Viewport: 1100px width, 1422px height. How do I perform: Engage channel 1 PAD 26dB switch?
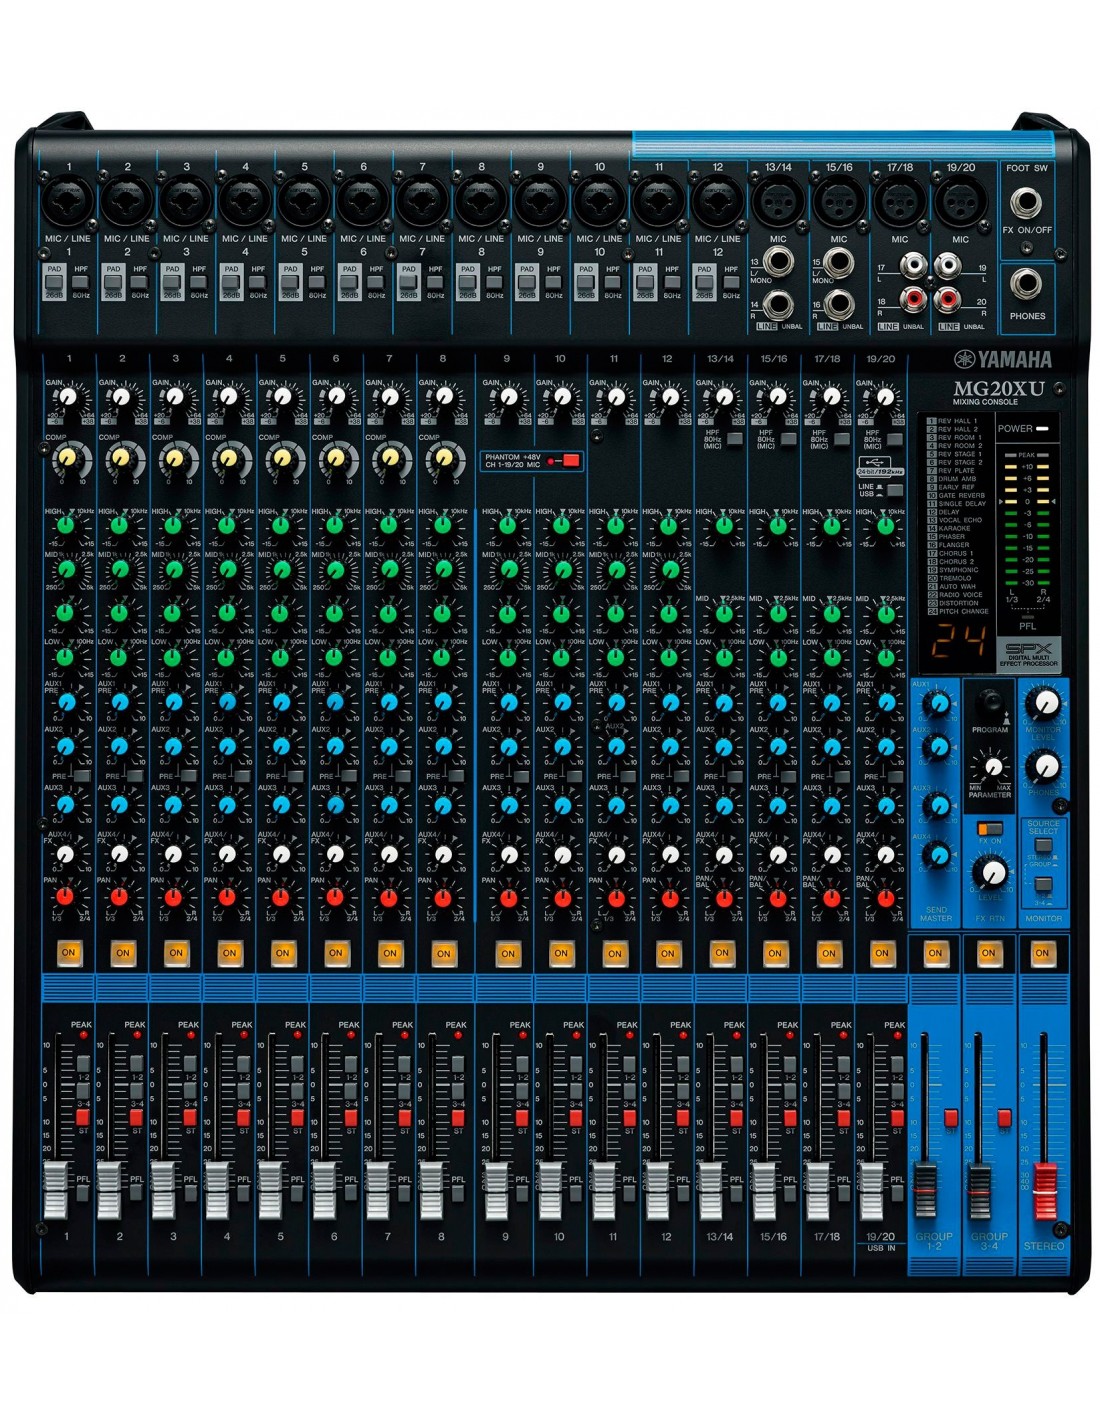[54, 282]
